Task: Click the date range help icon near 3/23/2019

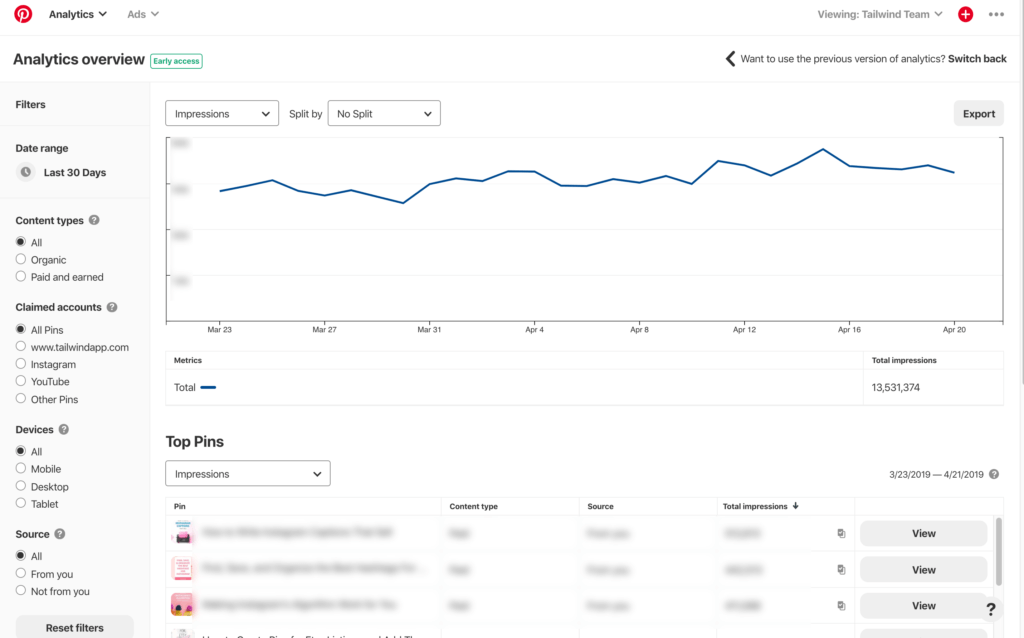Action: [x=994, y=474]
